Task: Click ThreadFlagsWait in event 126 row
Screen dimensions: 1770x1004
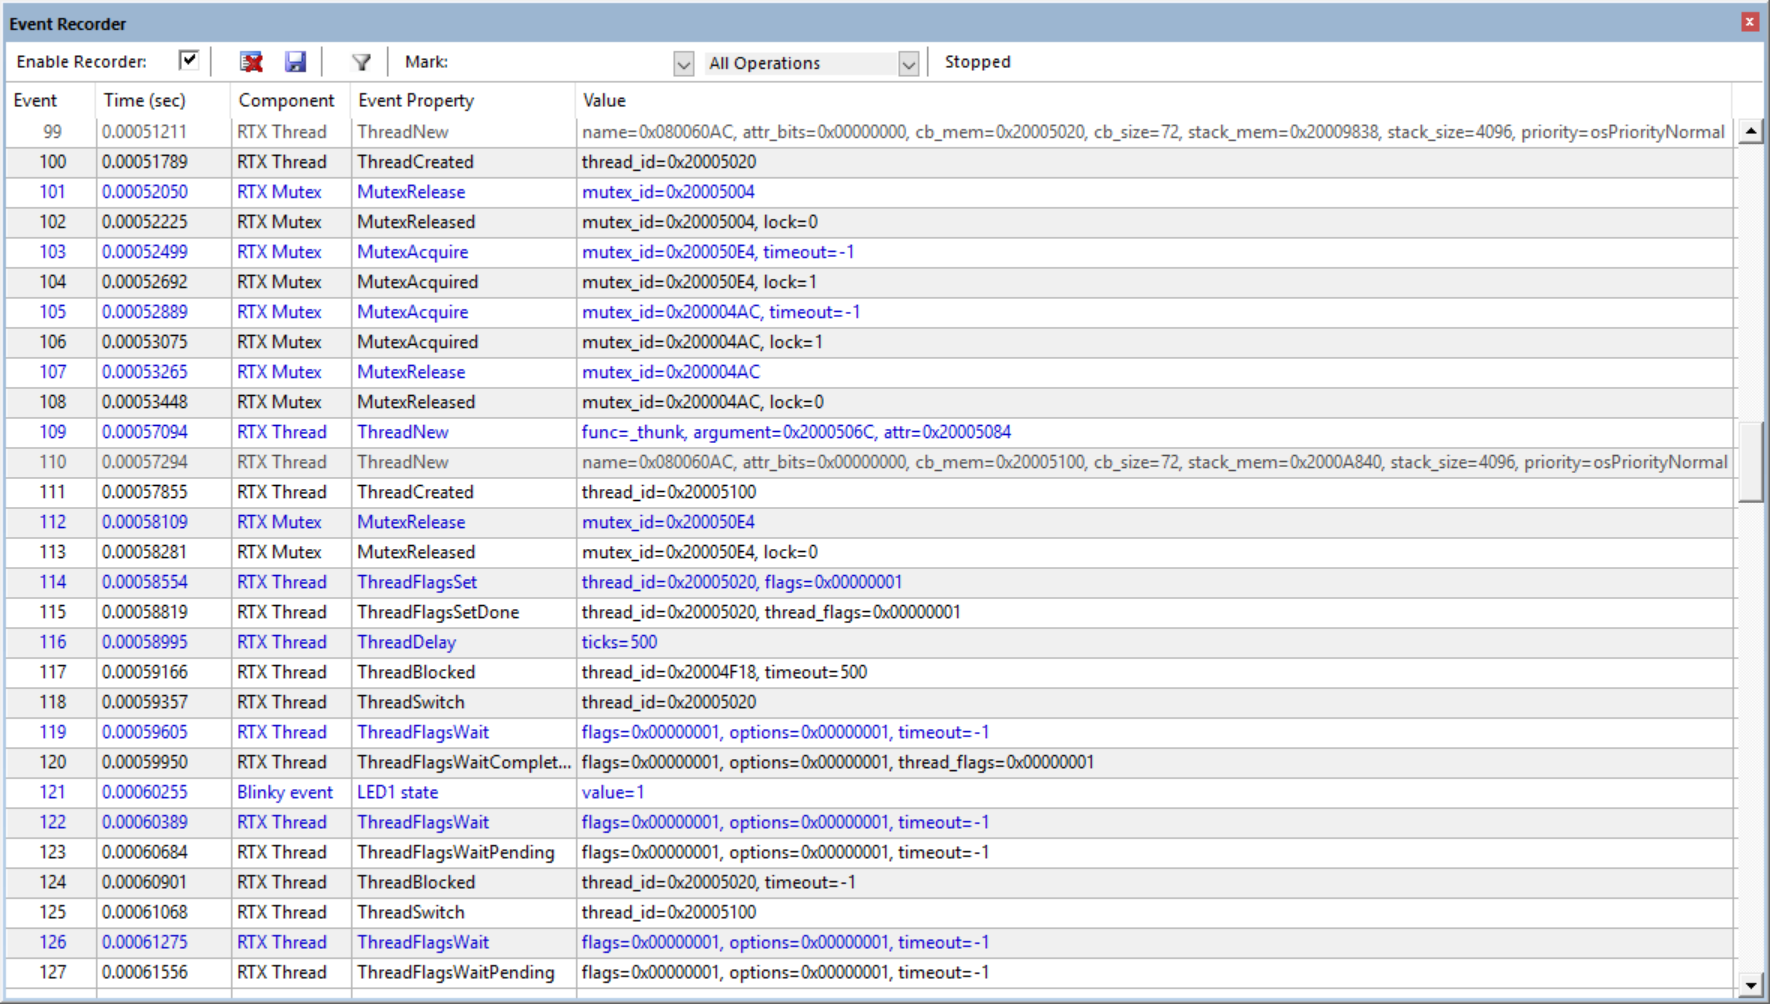Action: [x=423, y=942]
